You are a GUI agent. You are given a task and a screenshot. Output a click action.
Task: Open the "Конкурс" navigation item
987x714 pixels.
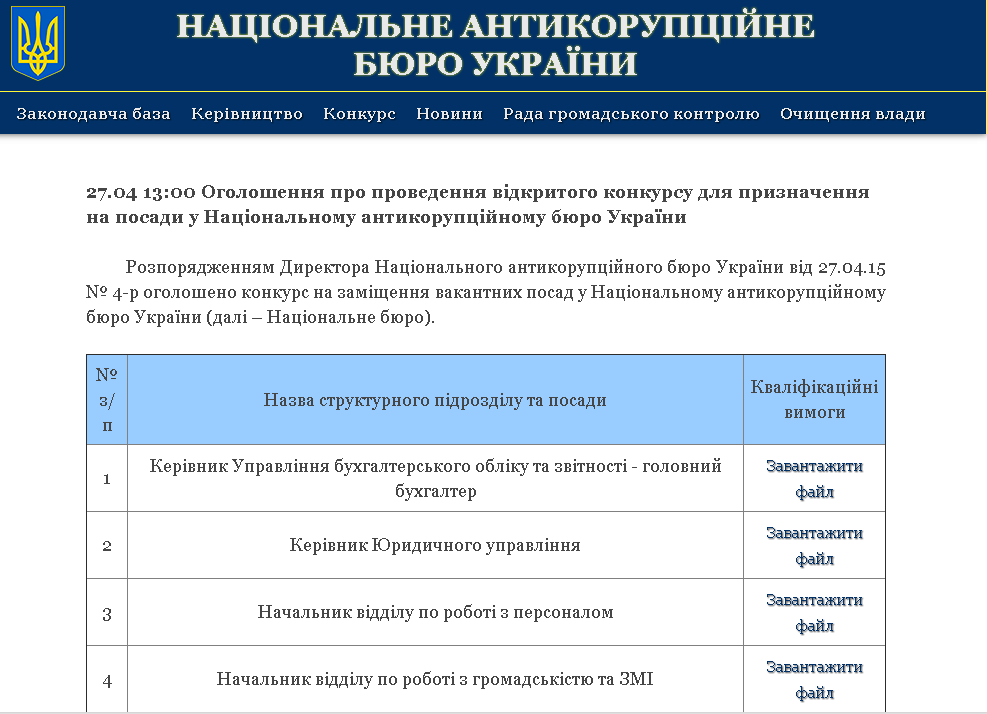tap(359, 114)
